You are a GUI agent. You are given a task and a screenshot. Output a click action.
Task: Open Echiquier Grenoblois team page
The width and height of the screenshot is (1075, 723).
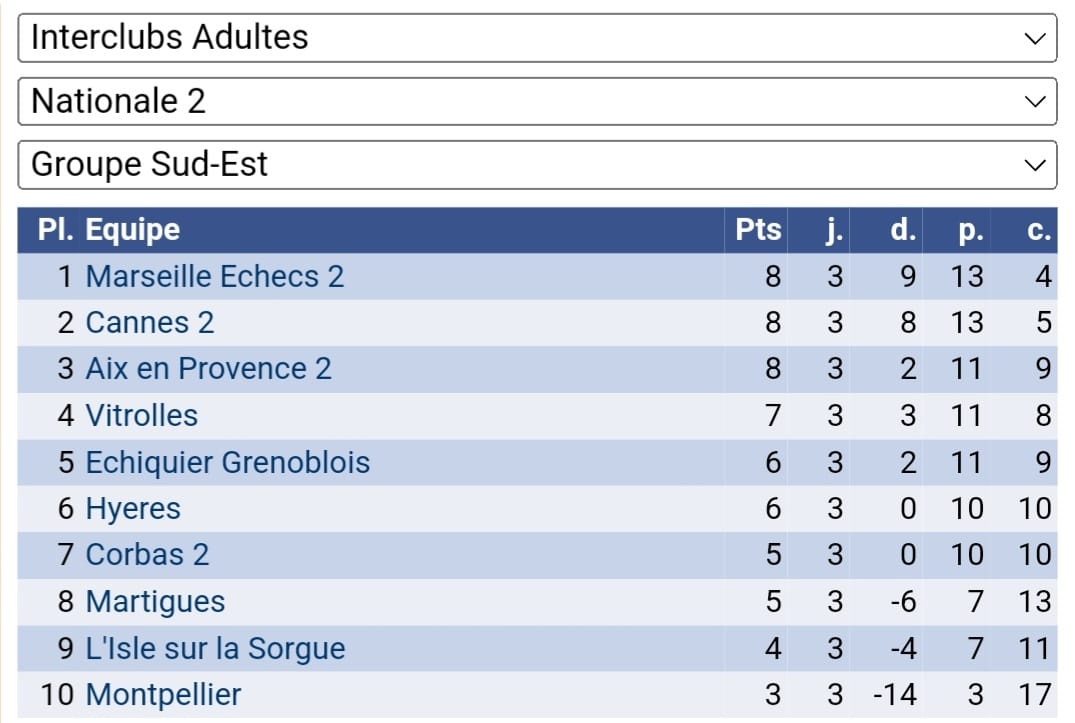tap(228, 463)
